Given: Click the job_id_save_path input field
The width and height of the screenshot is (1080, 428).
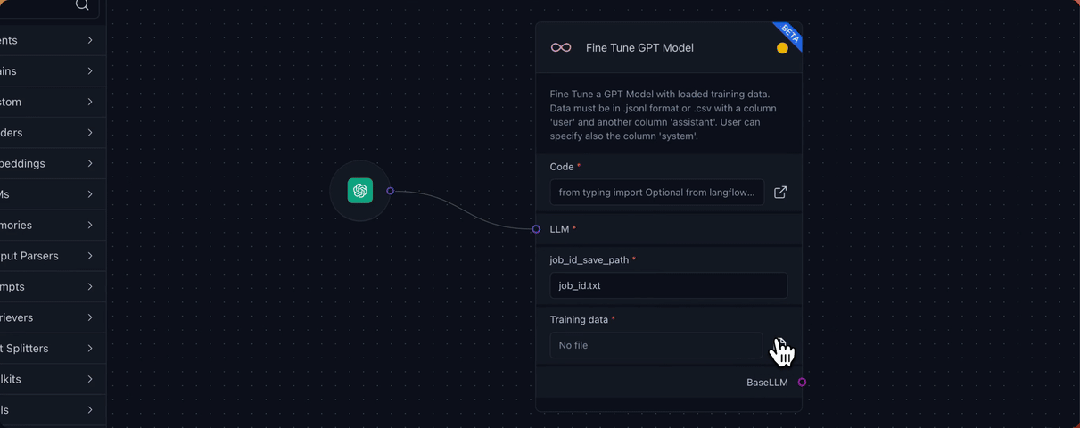Looking at the screenshot, I should pyautogui.click(x=668, y=285).
